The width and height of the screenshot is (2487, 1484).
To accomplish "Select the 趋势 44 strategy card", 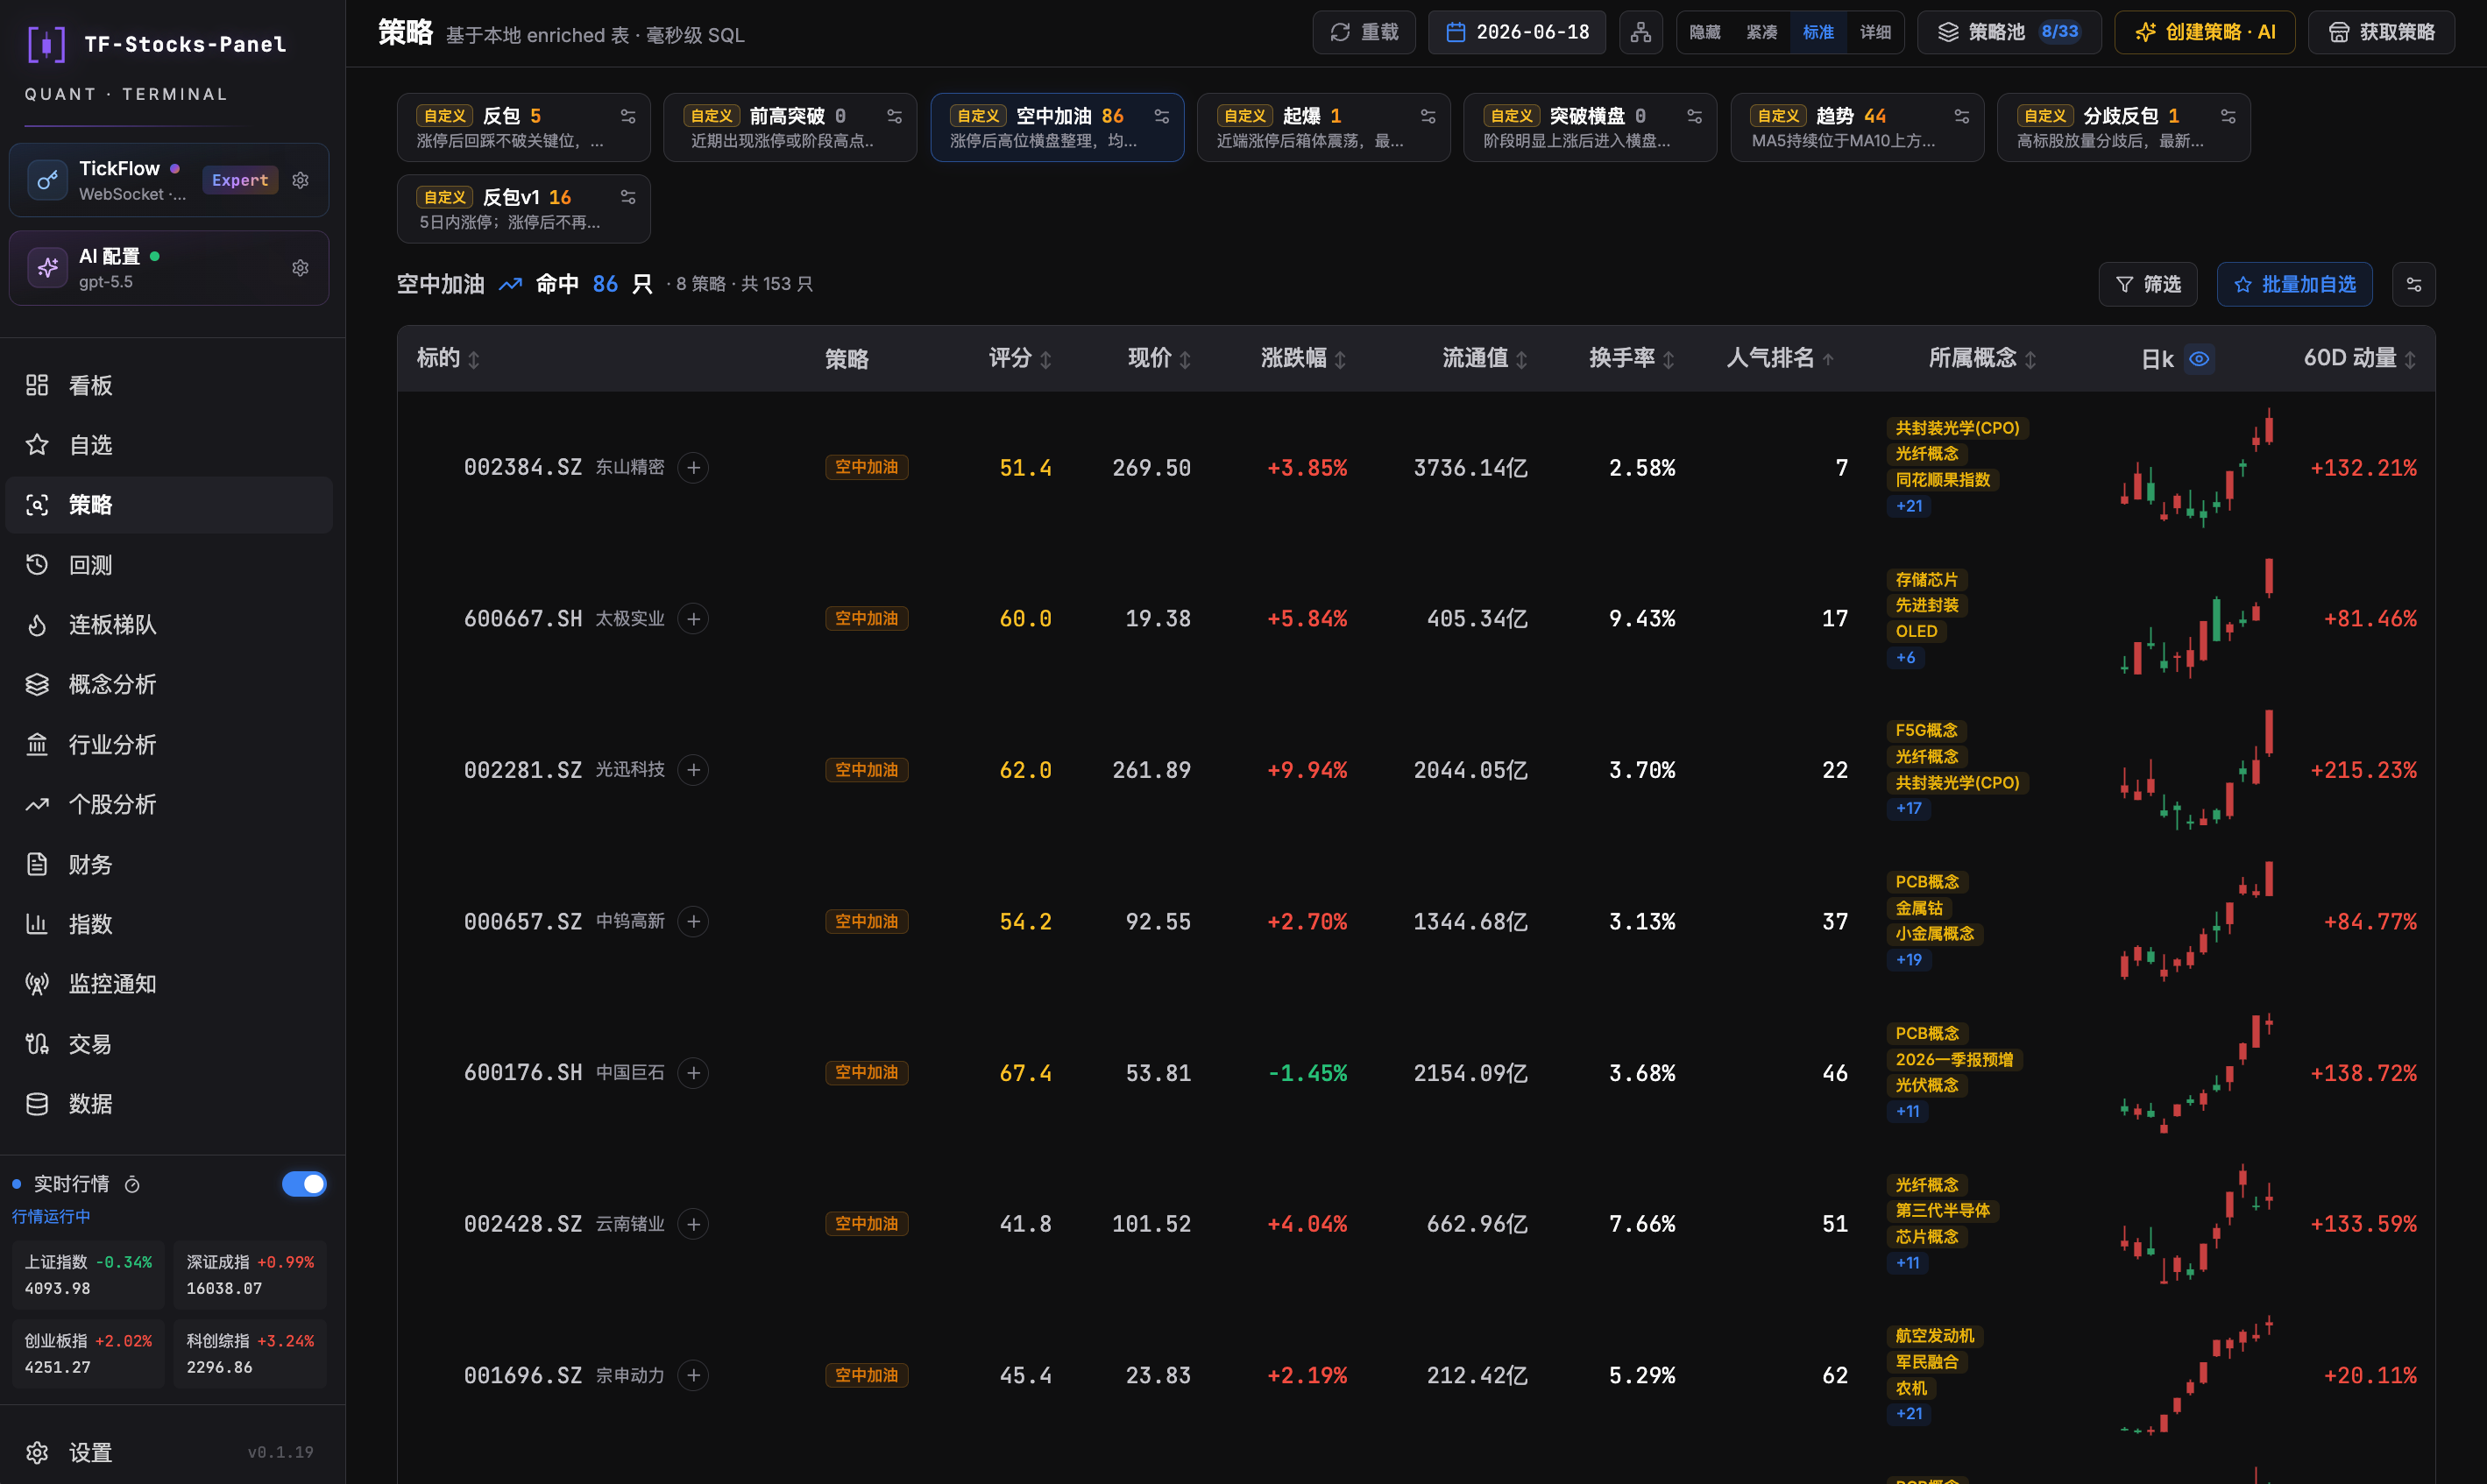I will pyautogui.click(x=1857, y=127).
